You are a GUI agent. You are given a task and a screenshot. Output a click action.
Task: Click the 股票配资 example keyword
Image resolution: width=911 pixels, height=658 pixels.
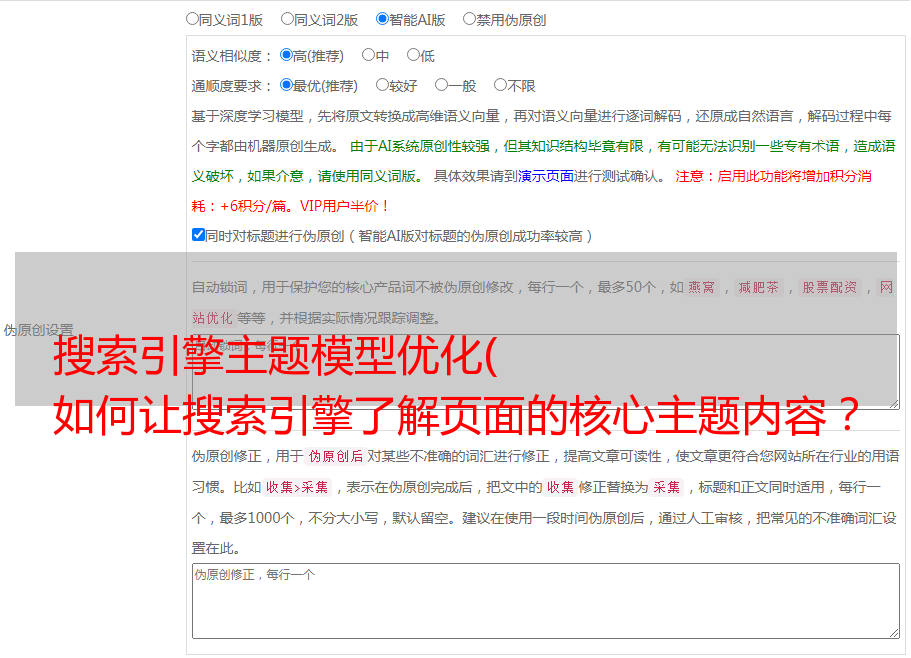[x=830, y=287]
